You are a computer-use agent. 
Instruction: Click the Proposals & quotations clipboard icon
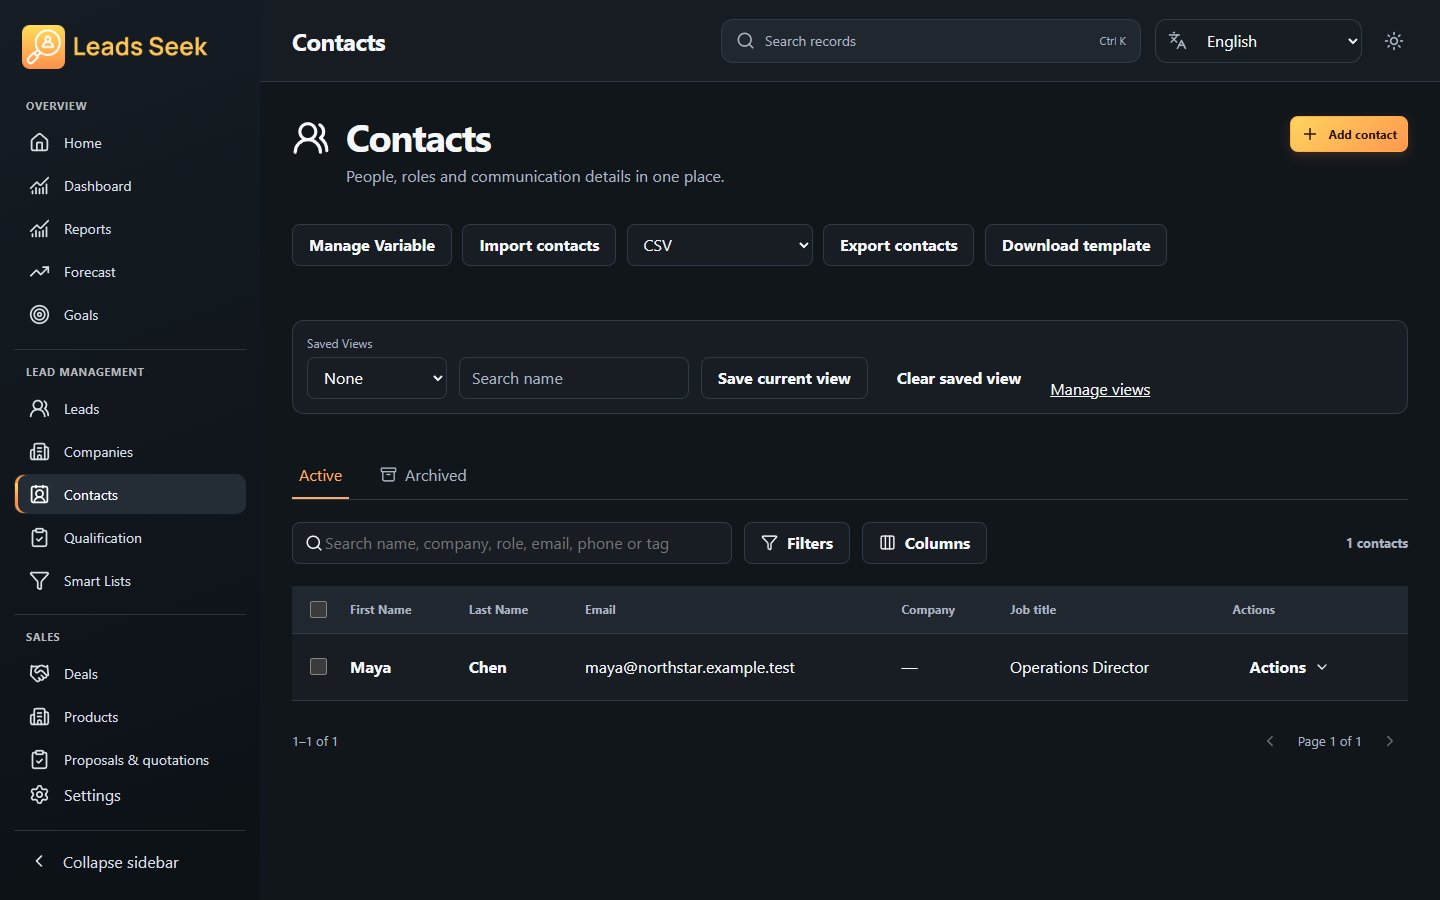click(x=39, y=760)
